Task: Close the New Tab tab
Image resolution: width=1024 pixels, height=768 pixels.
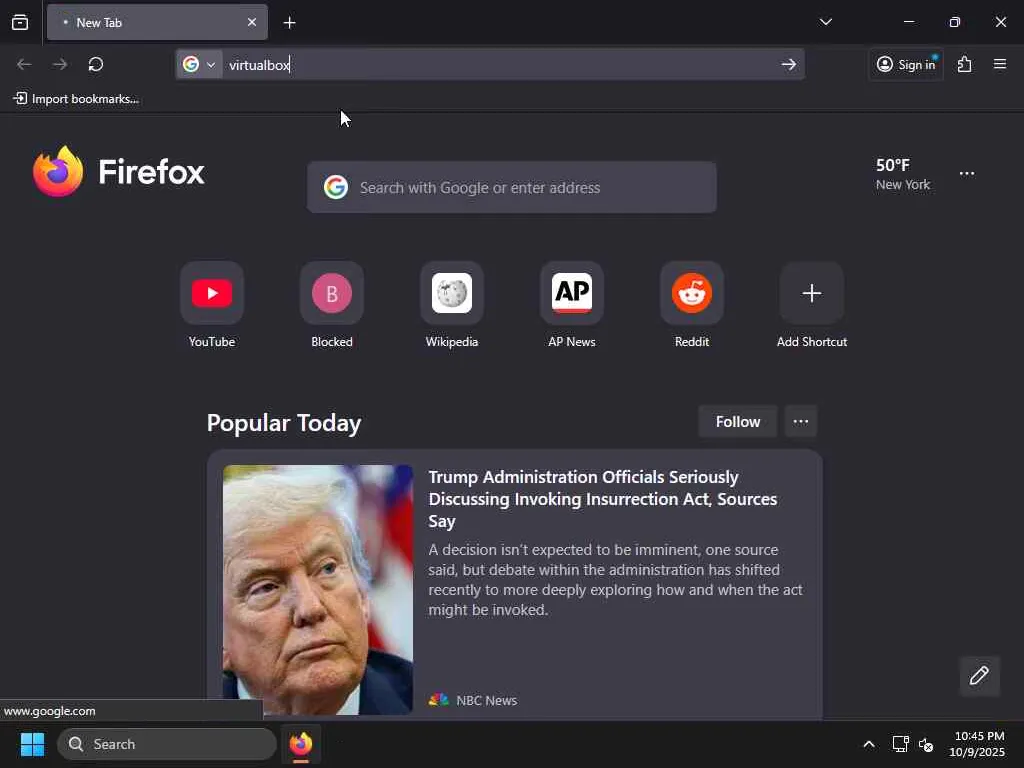Action: pos(251,22)
